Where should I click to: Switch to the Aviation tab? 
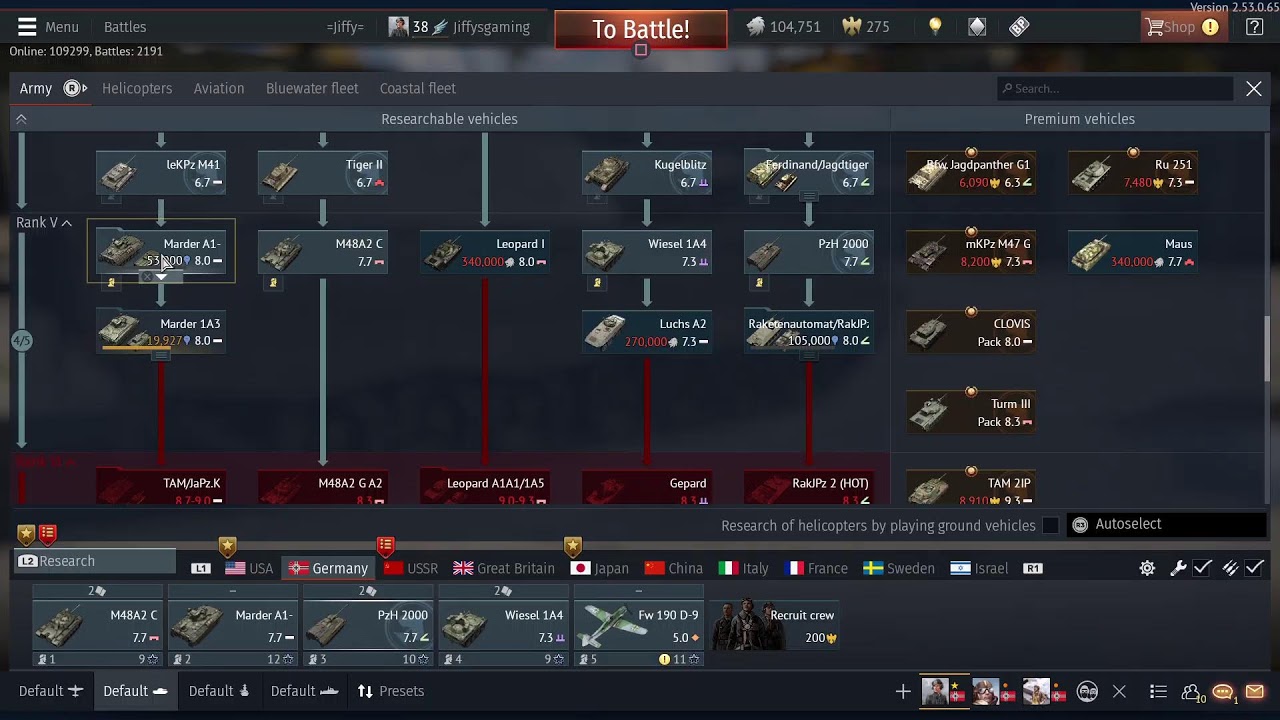(x=219, y=88)
